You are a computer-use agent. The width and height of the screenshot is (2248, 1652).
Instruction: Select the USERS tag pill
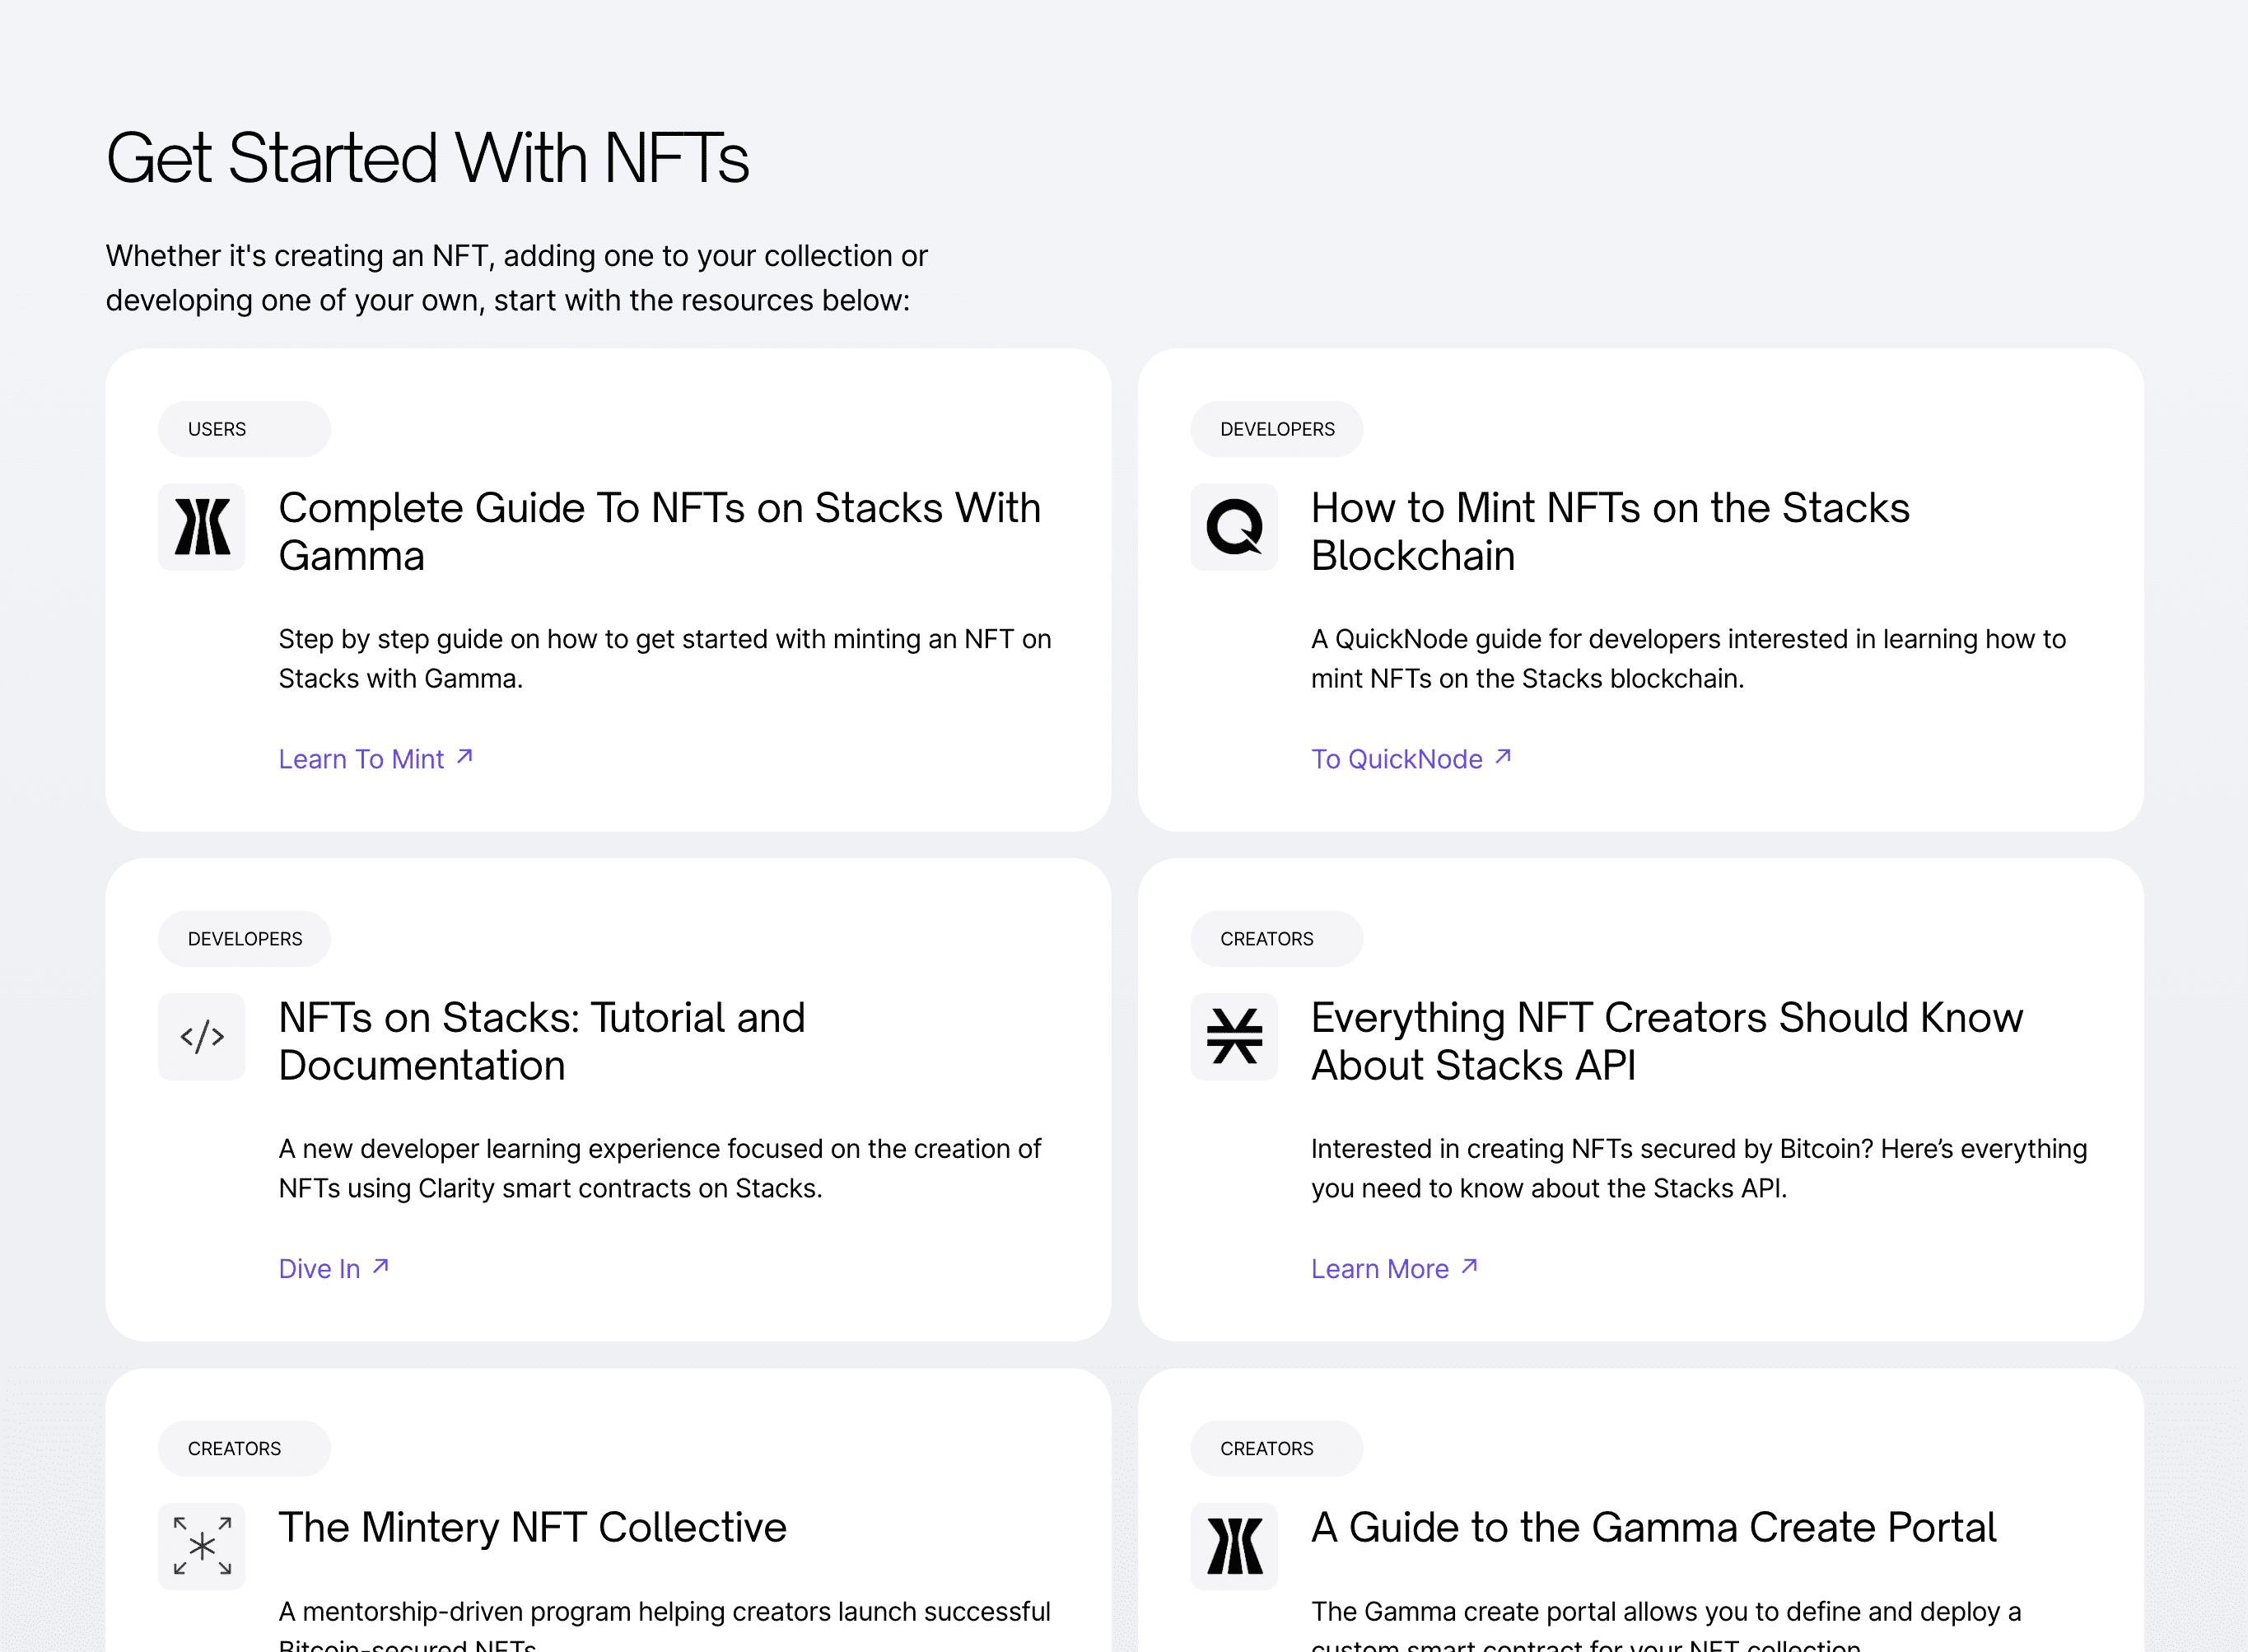click(244, 429)
